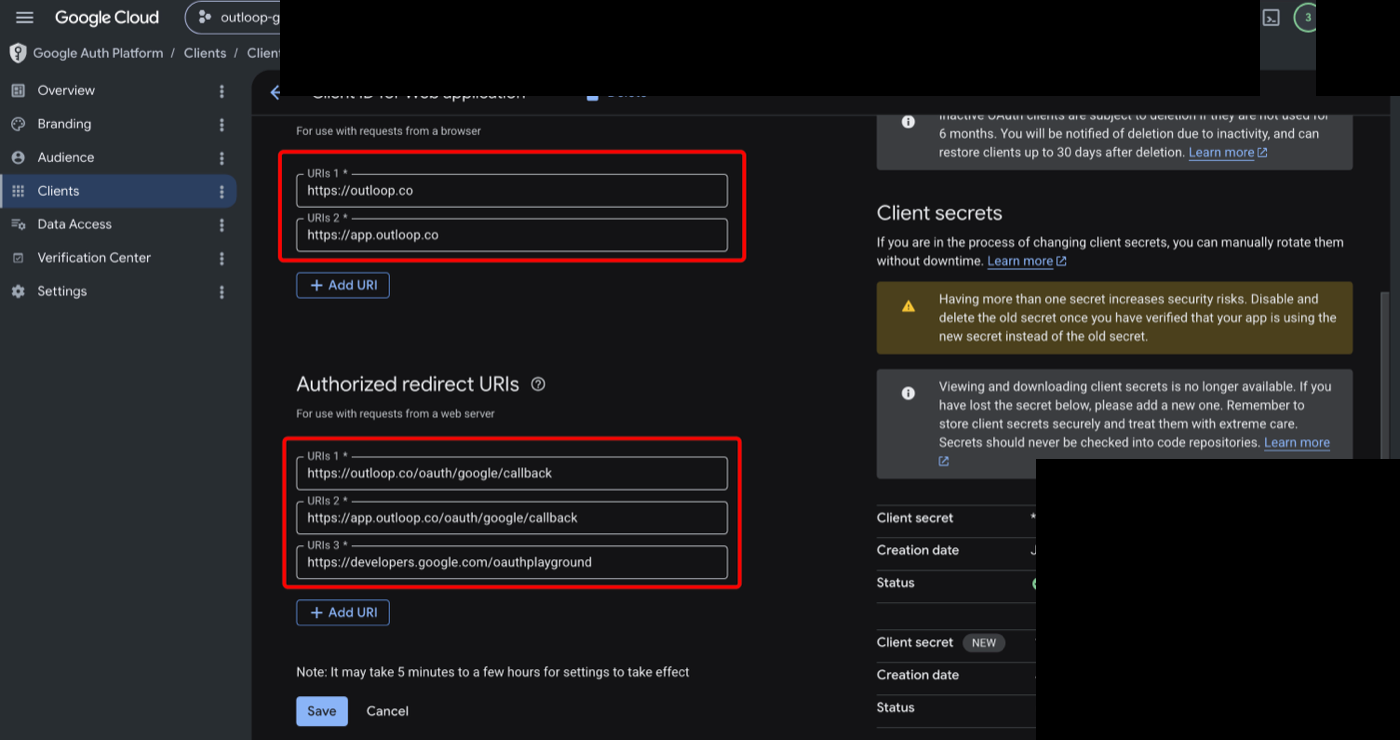The height and width of the screenshot is (740, 1400).
Task: Open Overview in the sidebar
Action: 66,90
